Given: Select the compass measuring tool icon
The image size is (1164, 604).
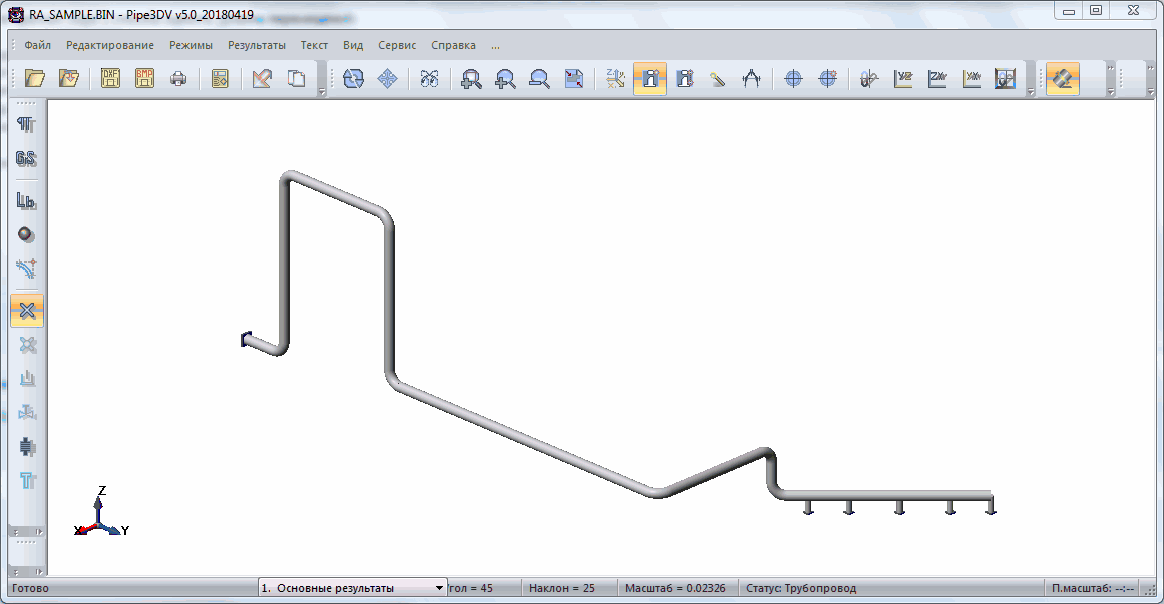Looking at the screenshot, I should pos(751,79).
